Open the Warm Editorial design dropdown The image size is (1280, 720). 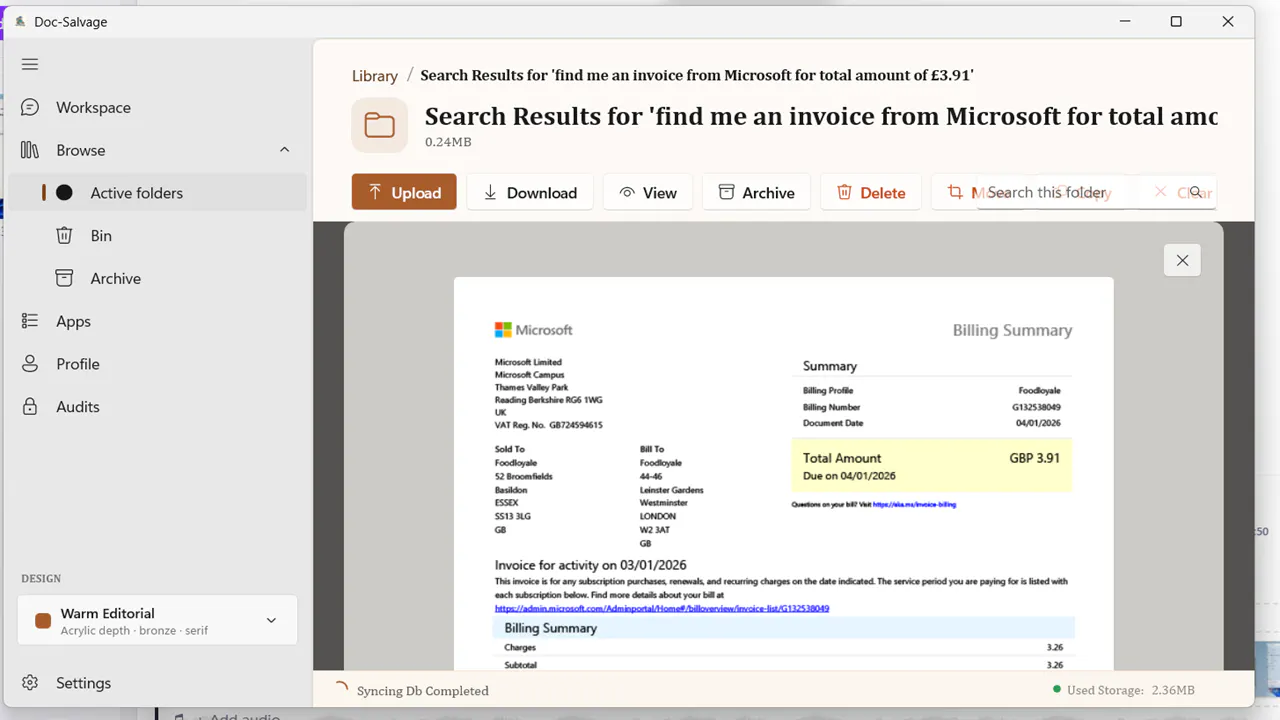[x=157, y=621]
